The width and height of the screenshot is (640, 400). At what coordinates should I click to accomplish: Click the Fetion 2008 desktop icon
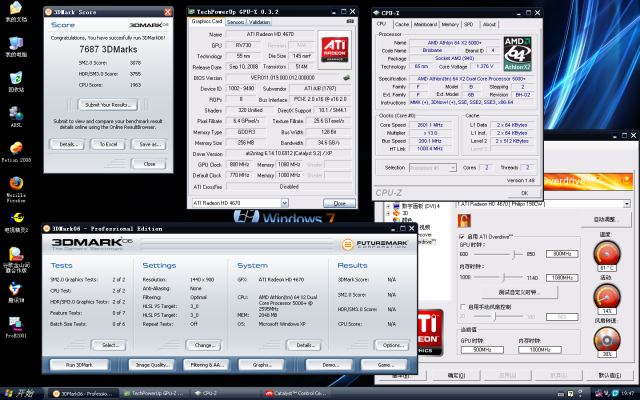coord(15,146)
